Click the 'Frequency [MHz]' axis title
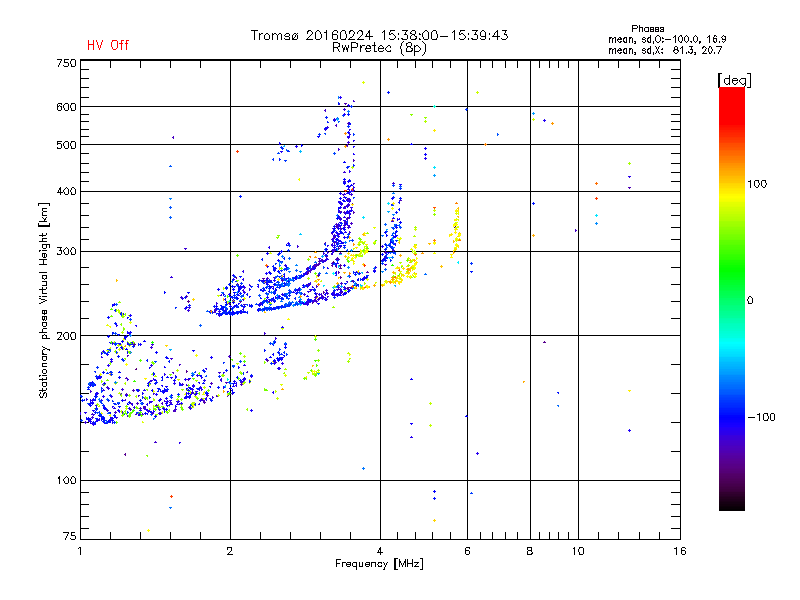 [379, 564]
